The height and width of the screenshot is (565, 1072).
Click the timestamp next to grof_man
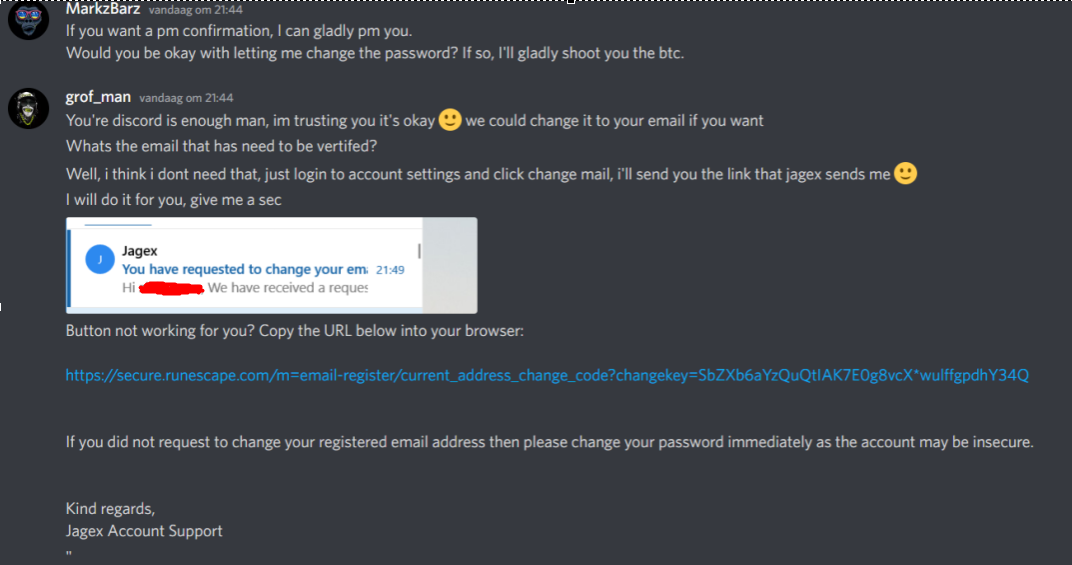(186, 98)
